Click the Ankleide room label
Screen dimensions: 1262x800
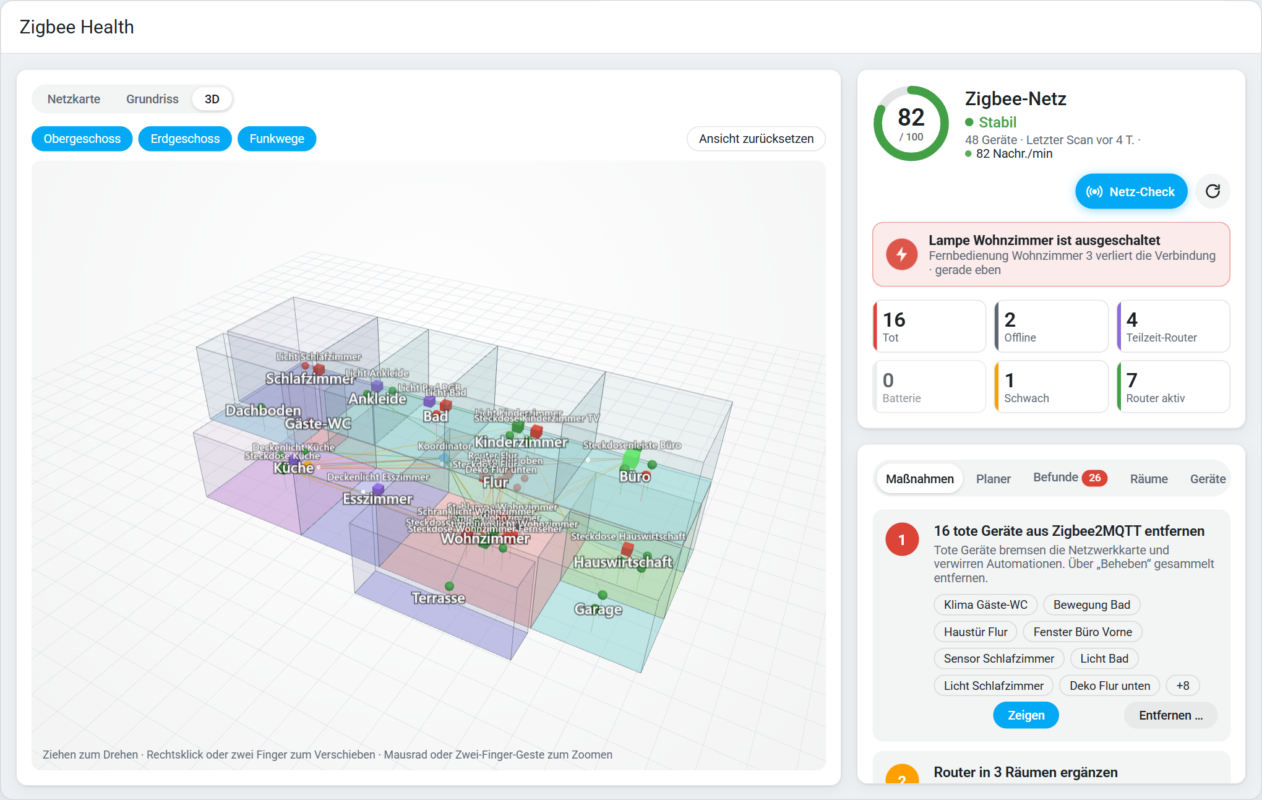[x=377, y=399]
